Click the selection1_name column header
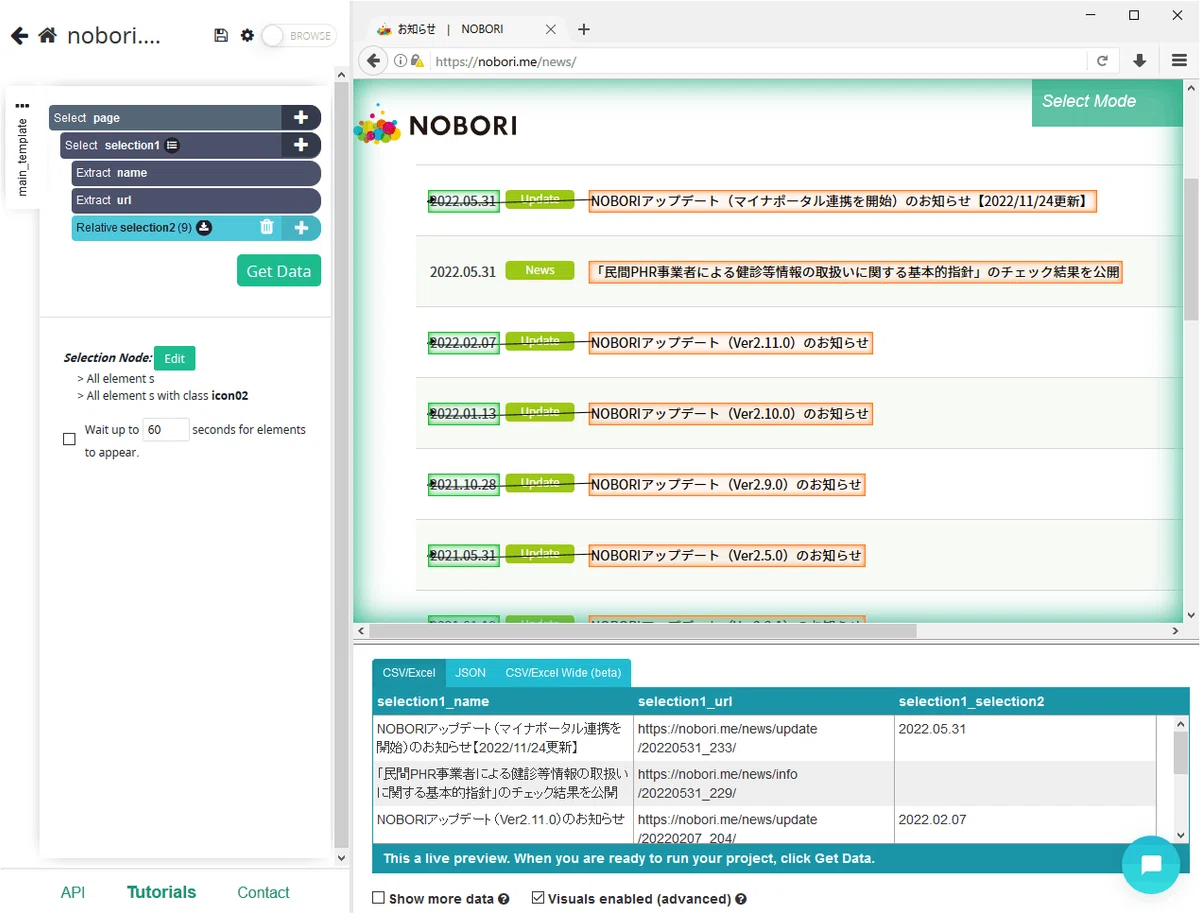The height and width of the screenshot is (914, 1200). (x=503, y=702)
